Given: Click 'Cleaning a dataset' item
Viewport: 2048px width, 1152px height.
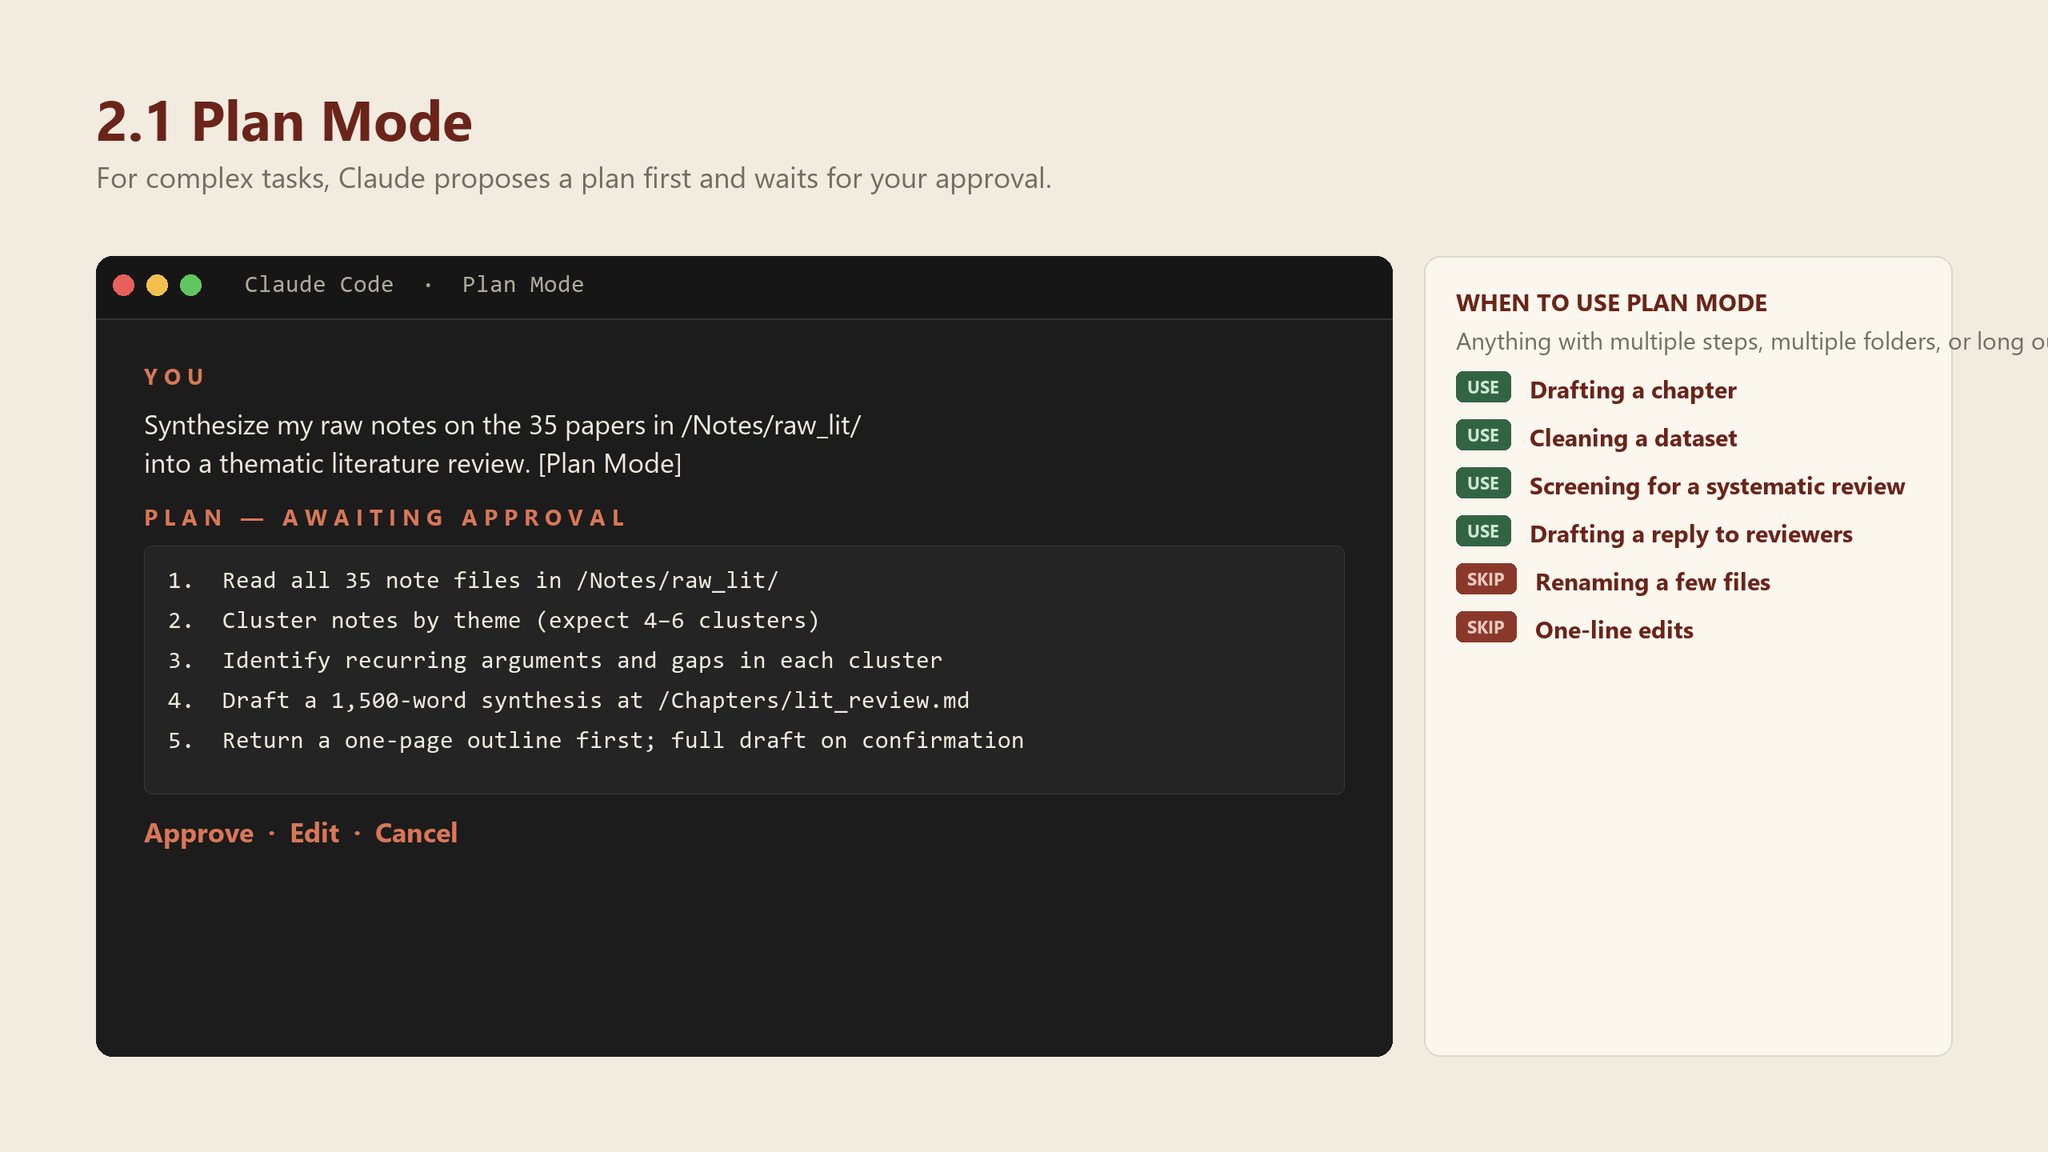Looking at the screenshot, I should (x=1633, y=438).
